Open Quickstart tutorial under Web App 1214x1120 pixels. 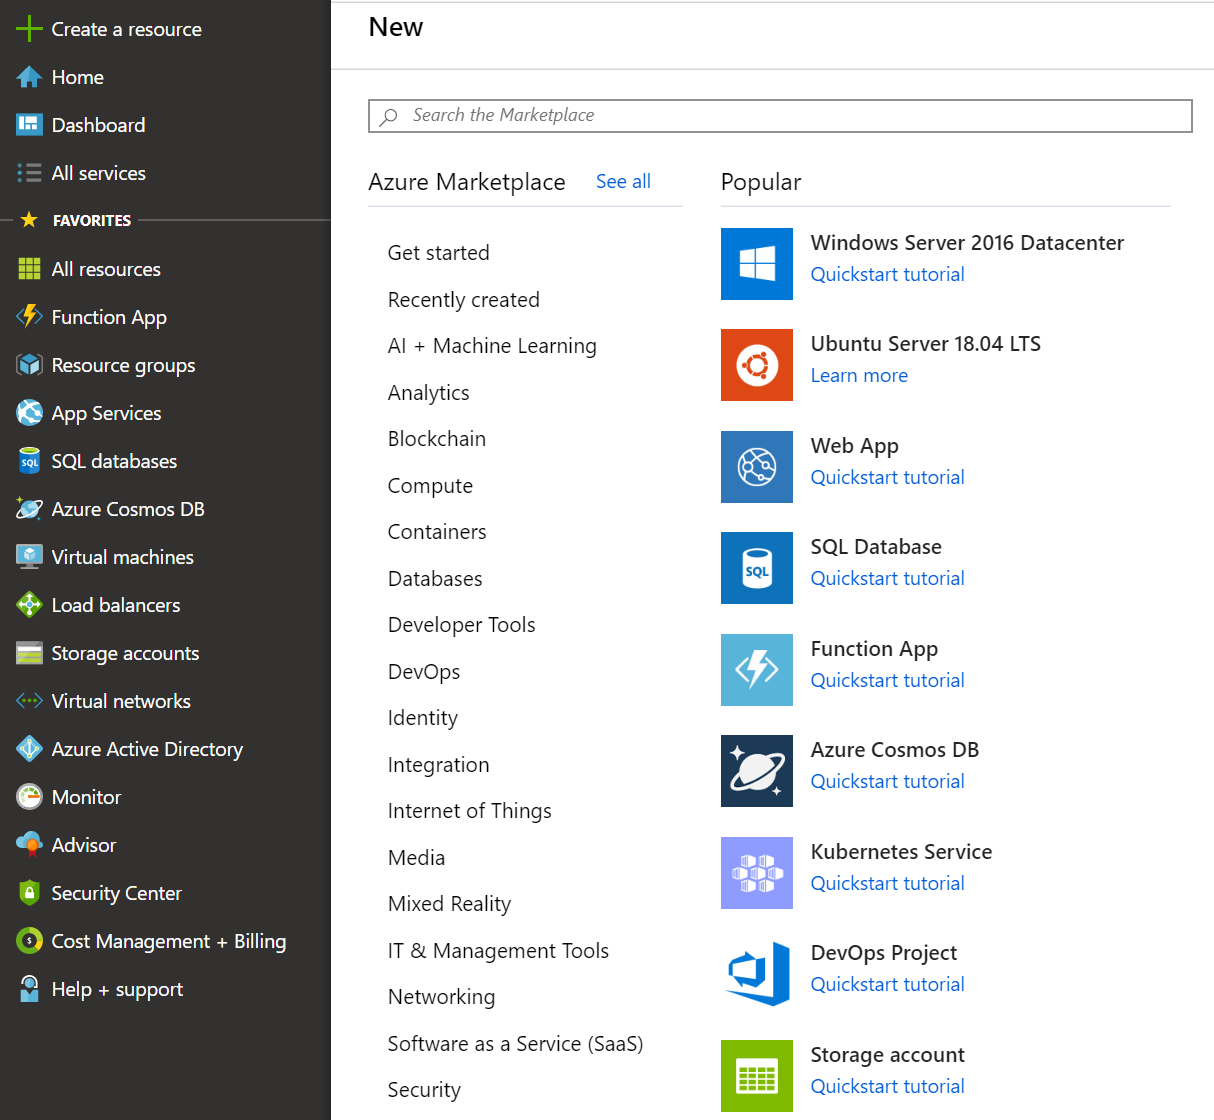click(887, 477)
